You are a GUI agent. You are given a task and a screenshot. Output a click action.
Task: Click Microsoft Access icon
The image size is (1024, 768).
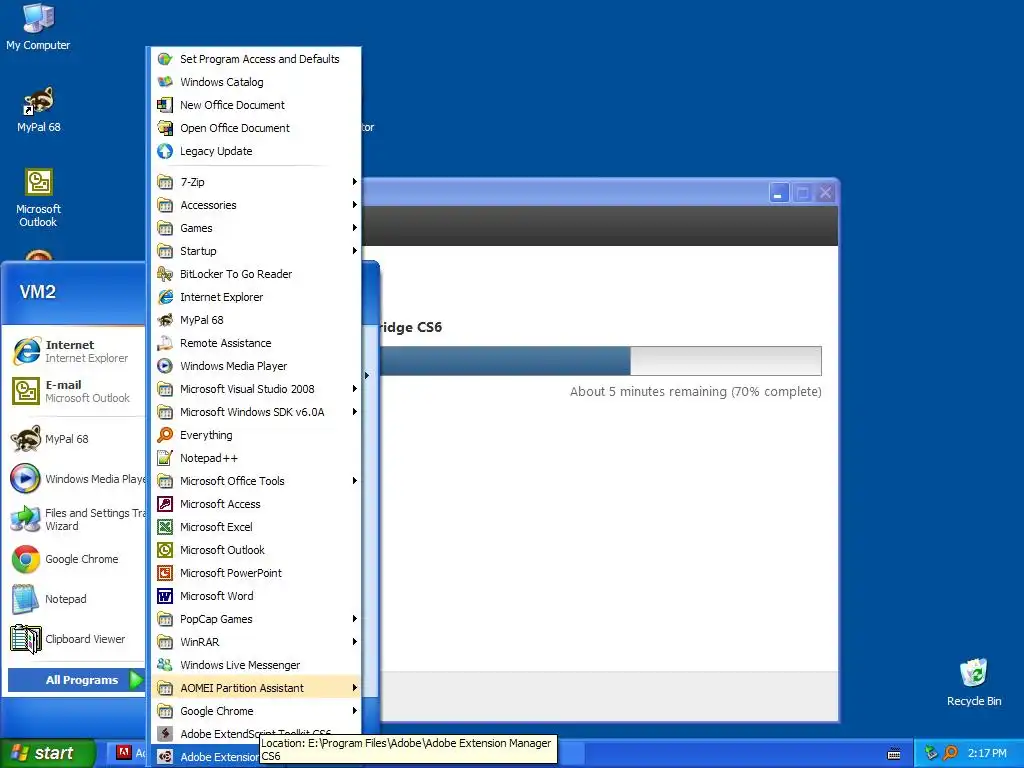(165, 504)
